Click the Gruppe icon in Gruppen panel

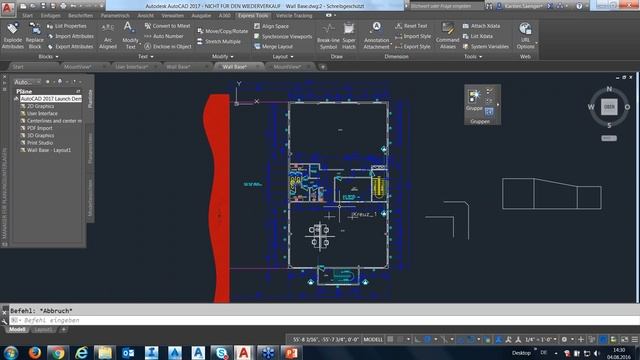coord(474,100)
